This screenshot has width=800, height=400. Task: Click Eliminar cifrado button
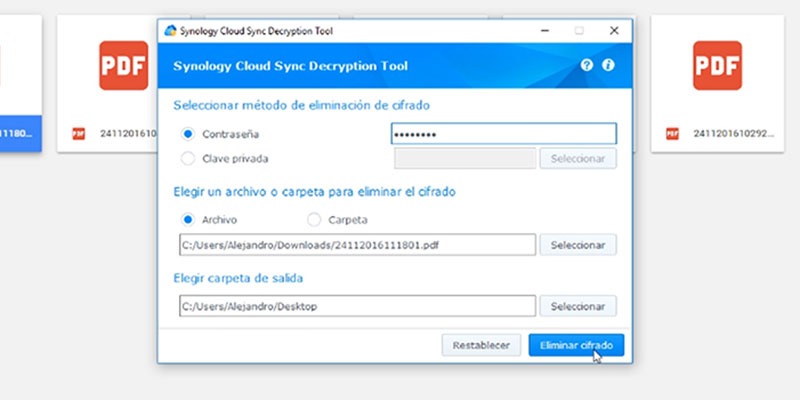pyautogui.click(x=576, y=345)
